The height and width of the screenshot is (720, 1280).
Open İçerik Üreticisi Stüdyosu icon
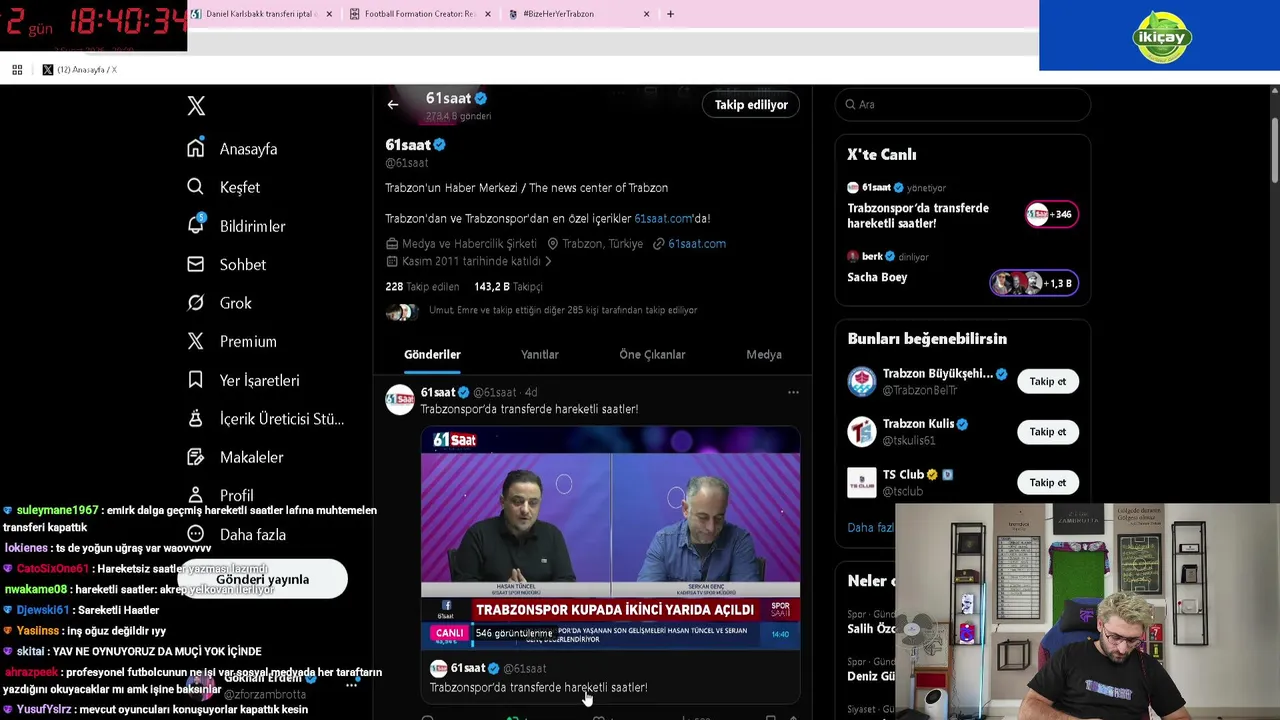point(196,418)
